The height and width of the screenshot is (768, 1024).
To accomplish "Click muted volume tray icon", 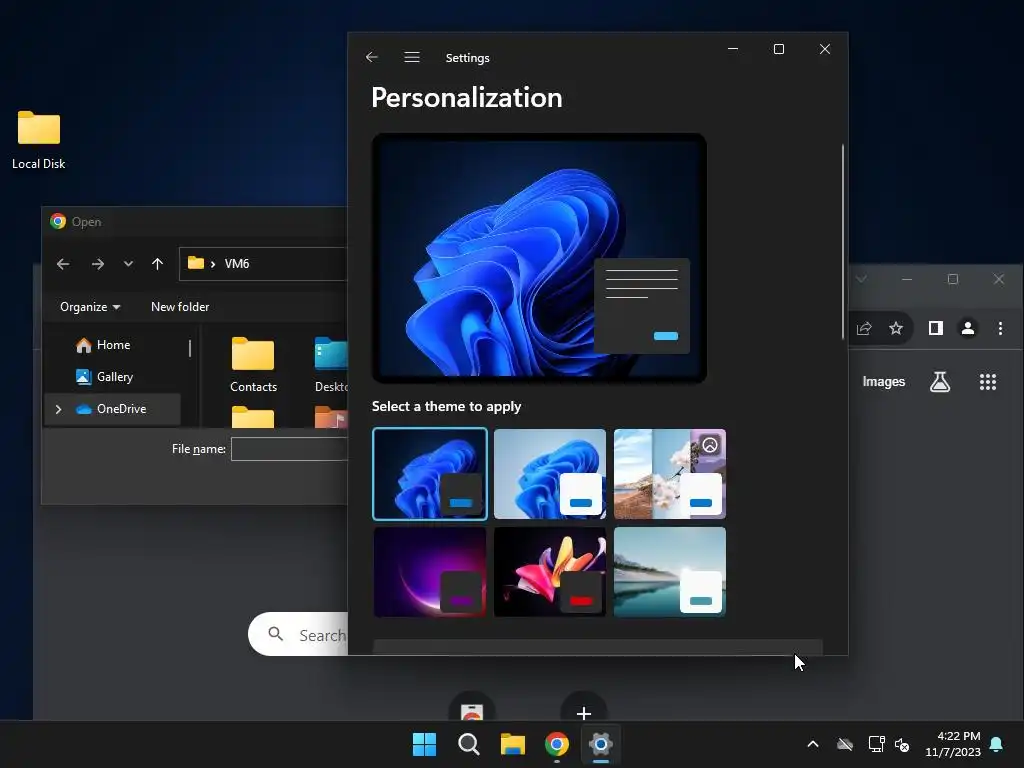I will coord(903,744).
